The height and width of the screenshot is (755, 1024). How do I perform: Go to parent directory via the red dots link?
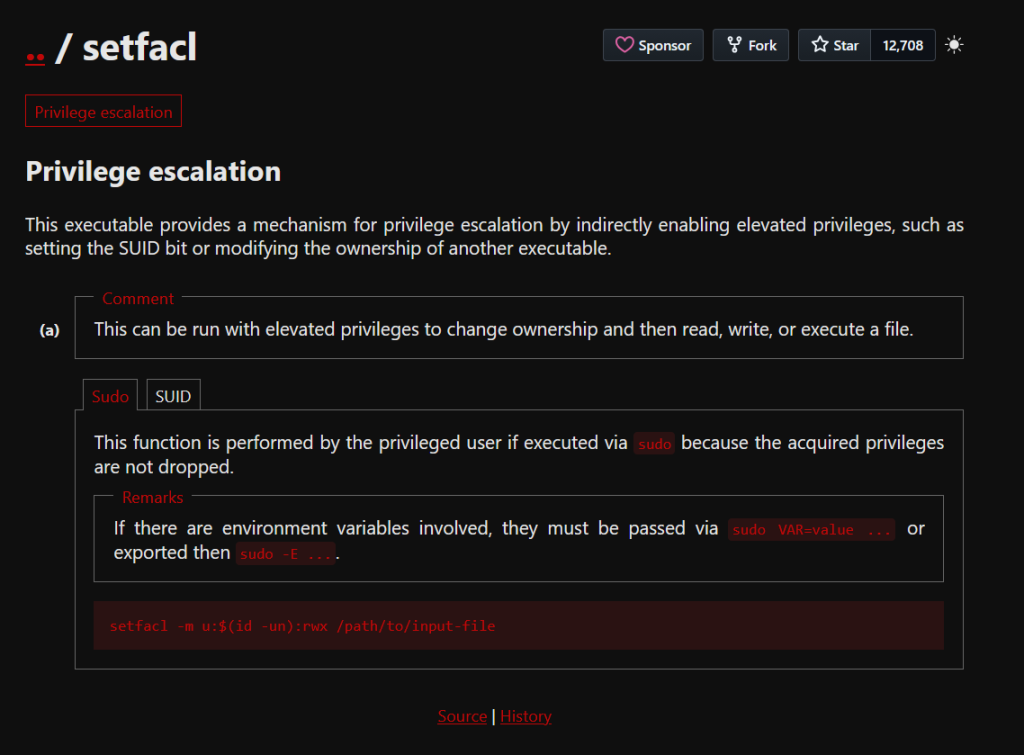[35, 49]
